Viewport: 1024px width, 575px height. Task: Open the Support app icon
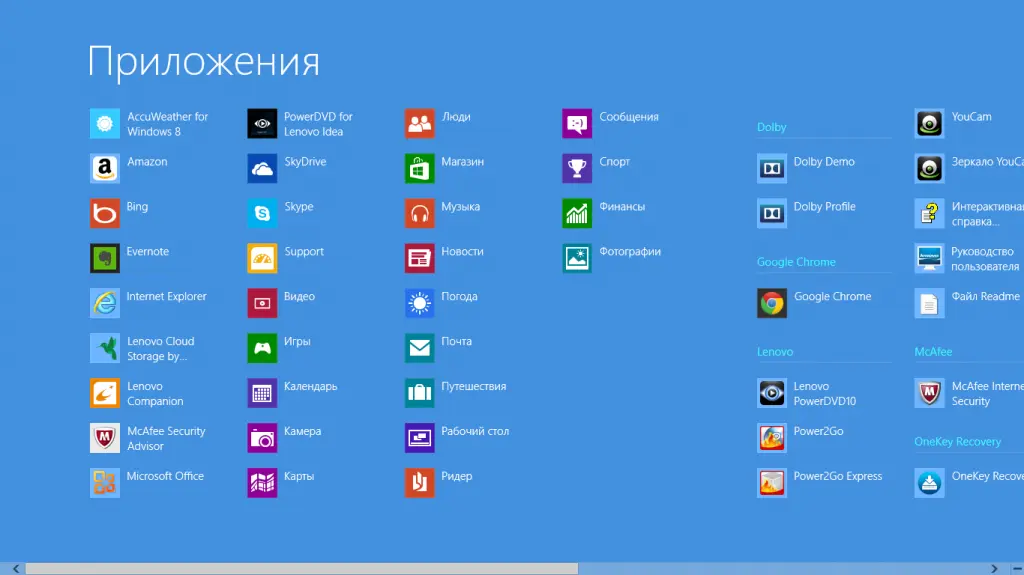pos(262,258)
